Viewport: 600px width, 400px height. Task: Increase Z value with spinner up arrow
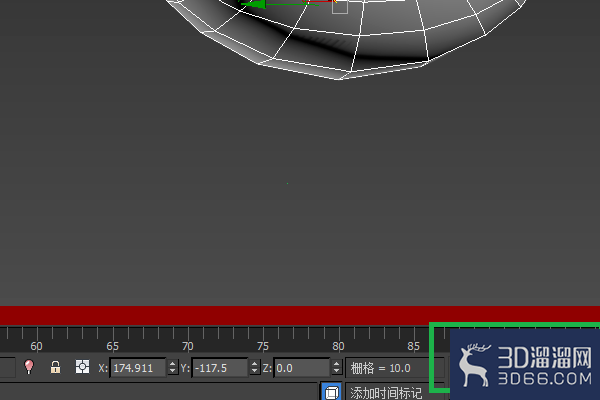(337, 364)
